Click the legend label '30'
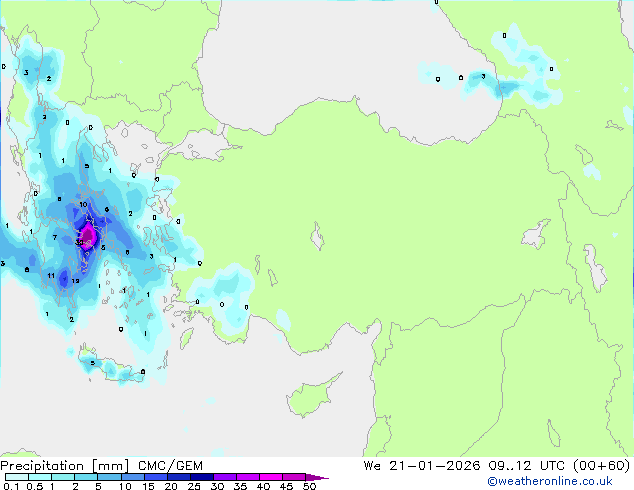634x490 pixels. 217,486
